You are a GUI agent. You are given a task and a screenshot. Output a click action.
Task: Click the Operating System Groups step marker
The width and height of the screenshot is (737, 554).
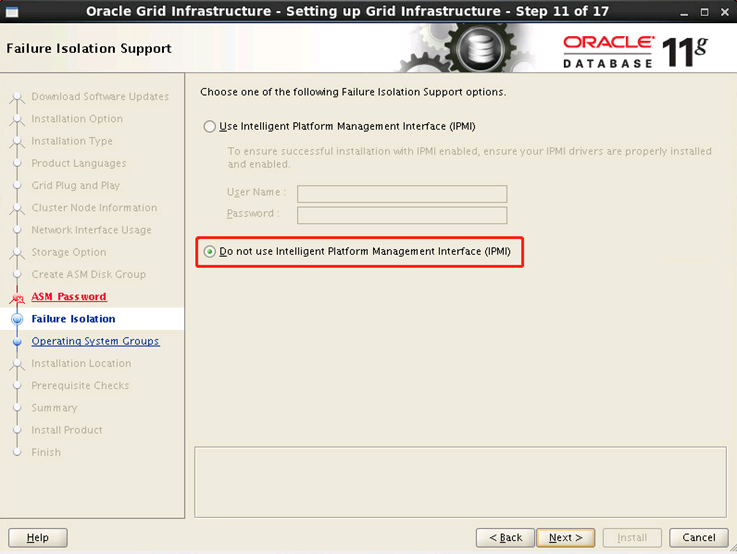(17, 342)
